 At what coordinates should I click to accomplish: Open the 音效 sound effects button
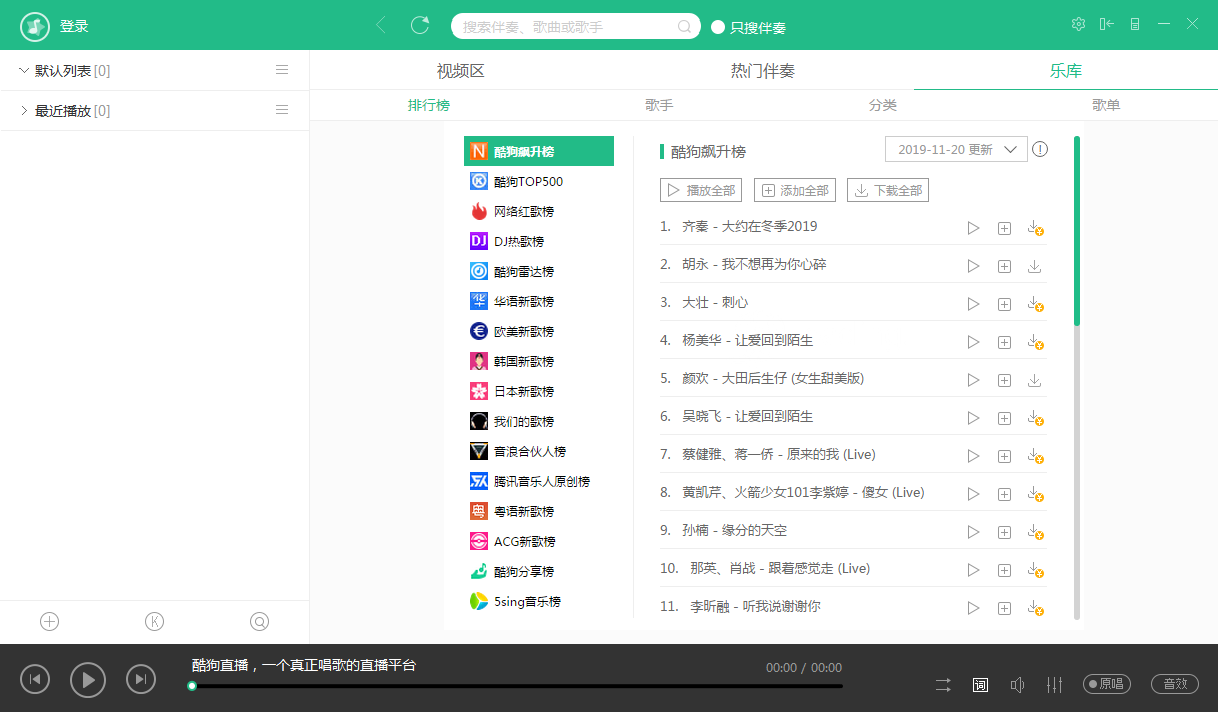coord(1175,684)
